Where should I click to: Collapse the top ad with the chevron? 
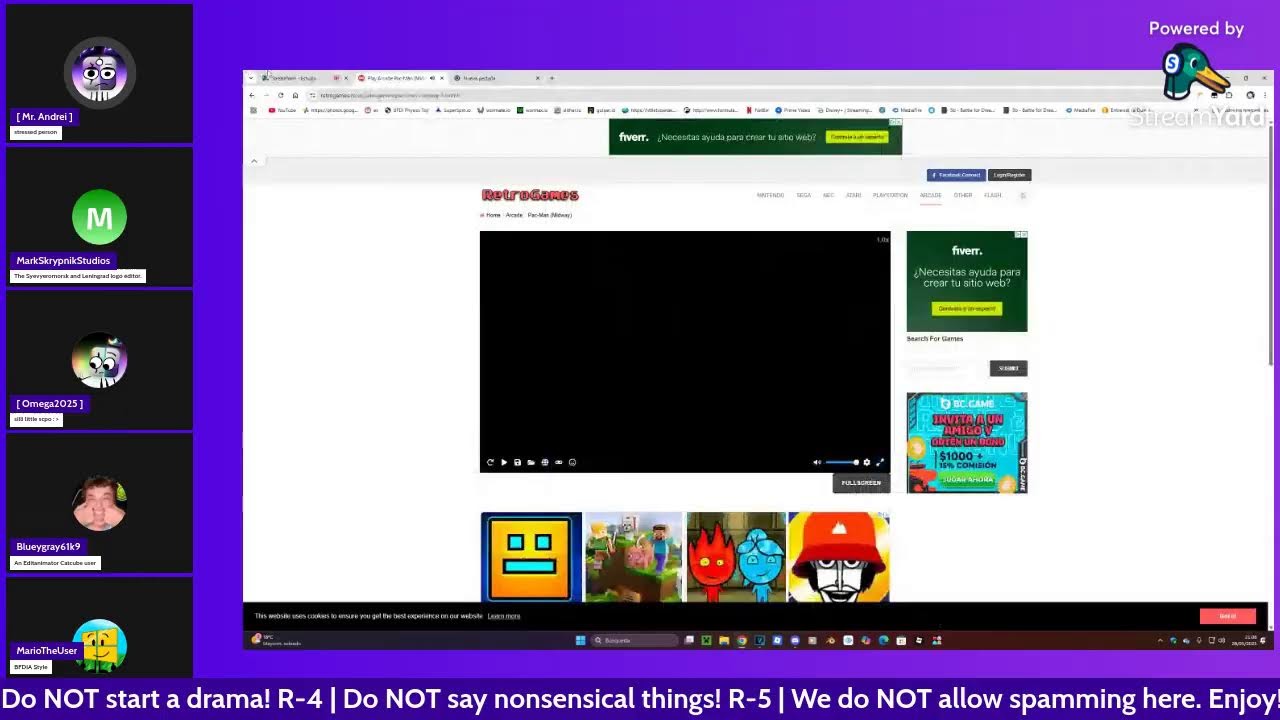tap(254, 161)
